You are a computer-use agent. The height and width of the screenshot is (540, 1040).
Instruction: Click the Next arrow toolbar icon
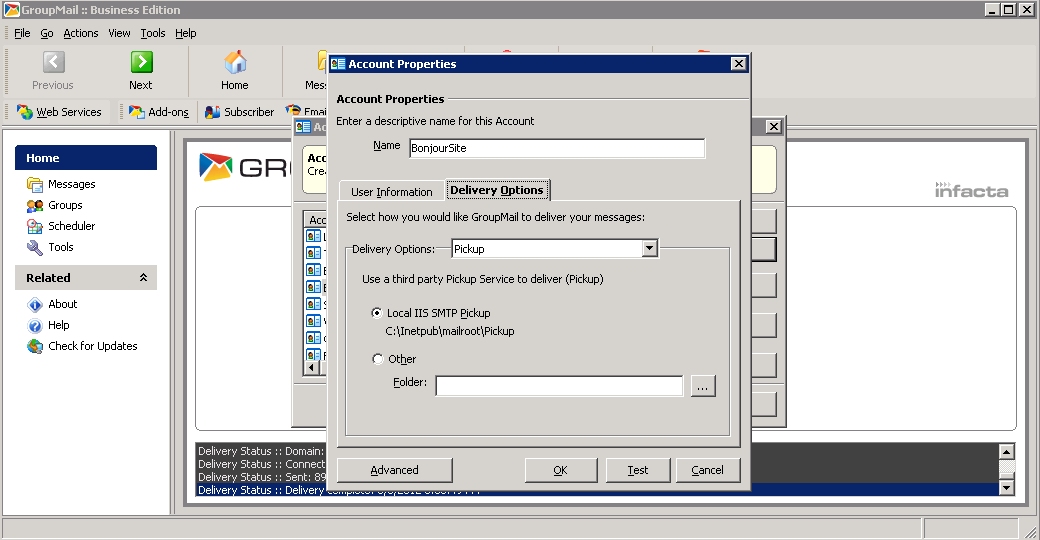click(x=141, y=63)
